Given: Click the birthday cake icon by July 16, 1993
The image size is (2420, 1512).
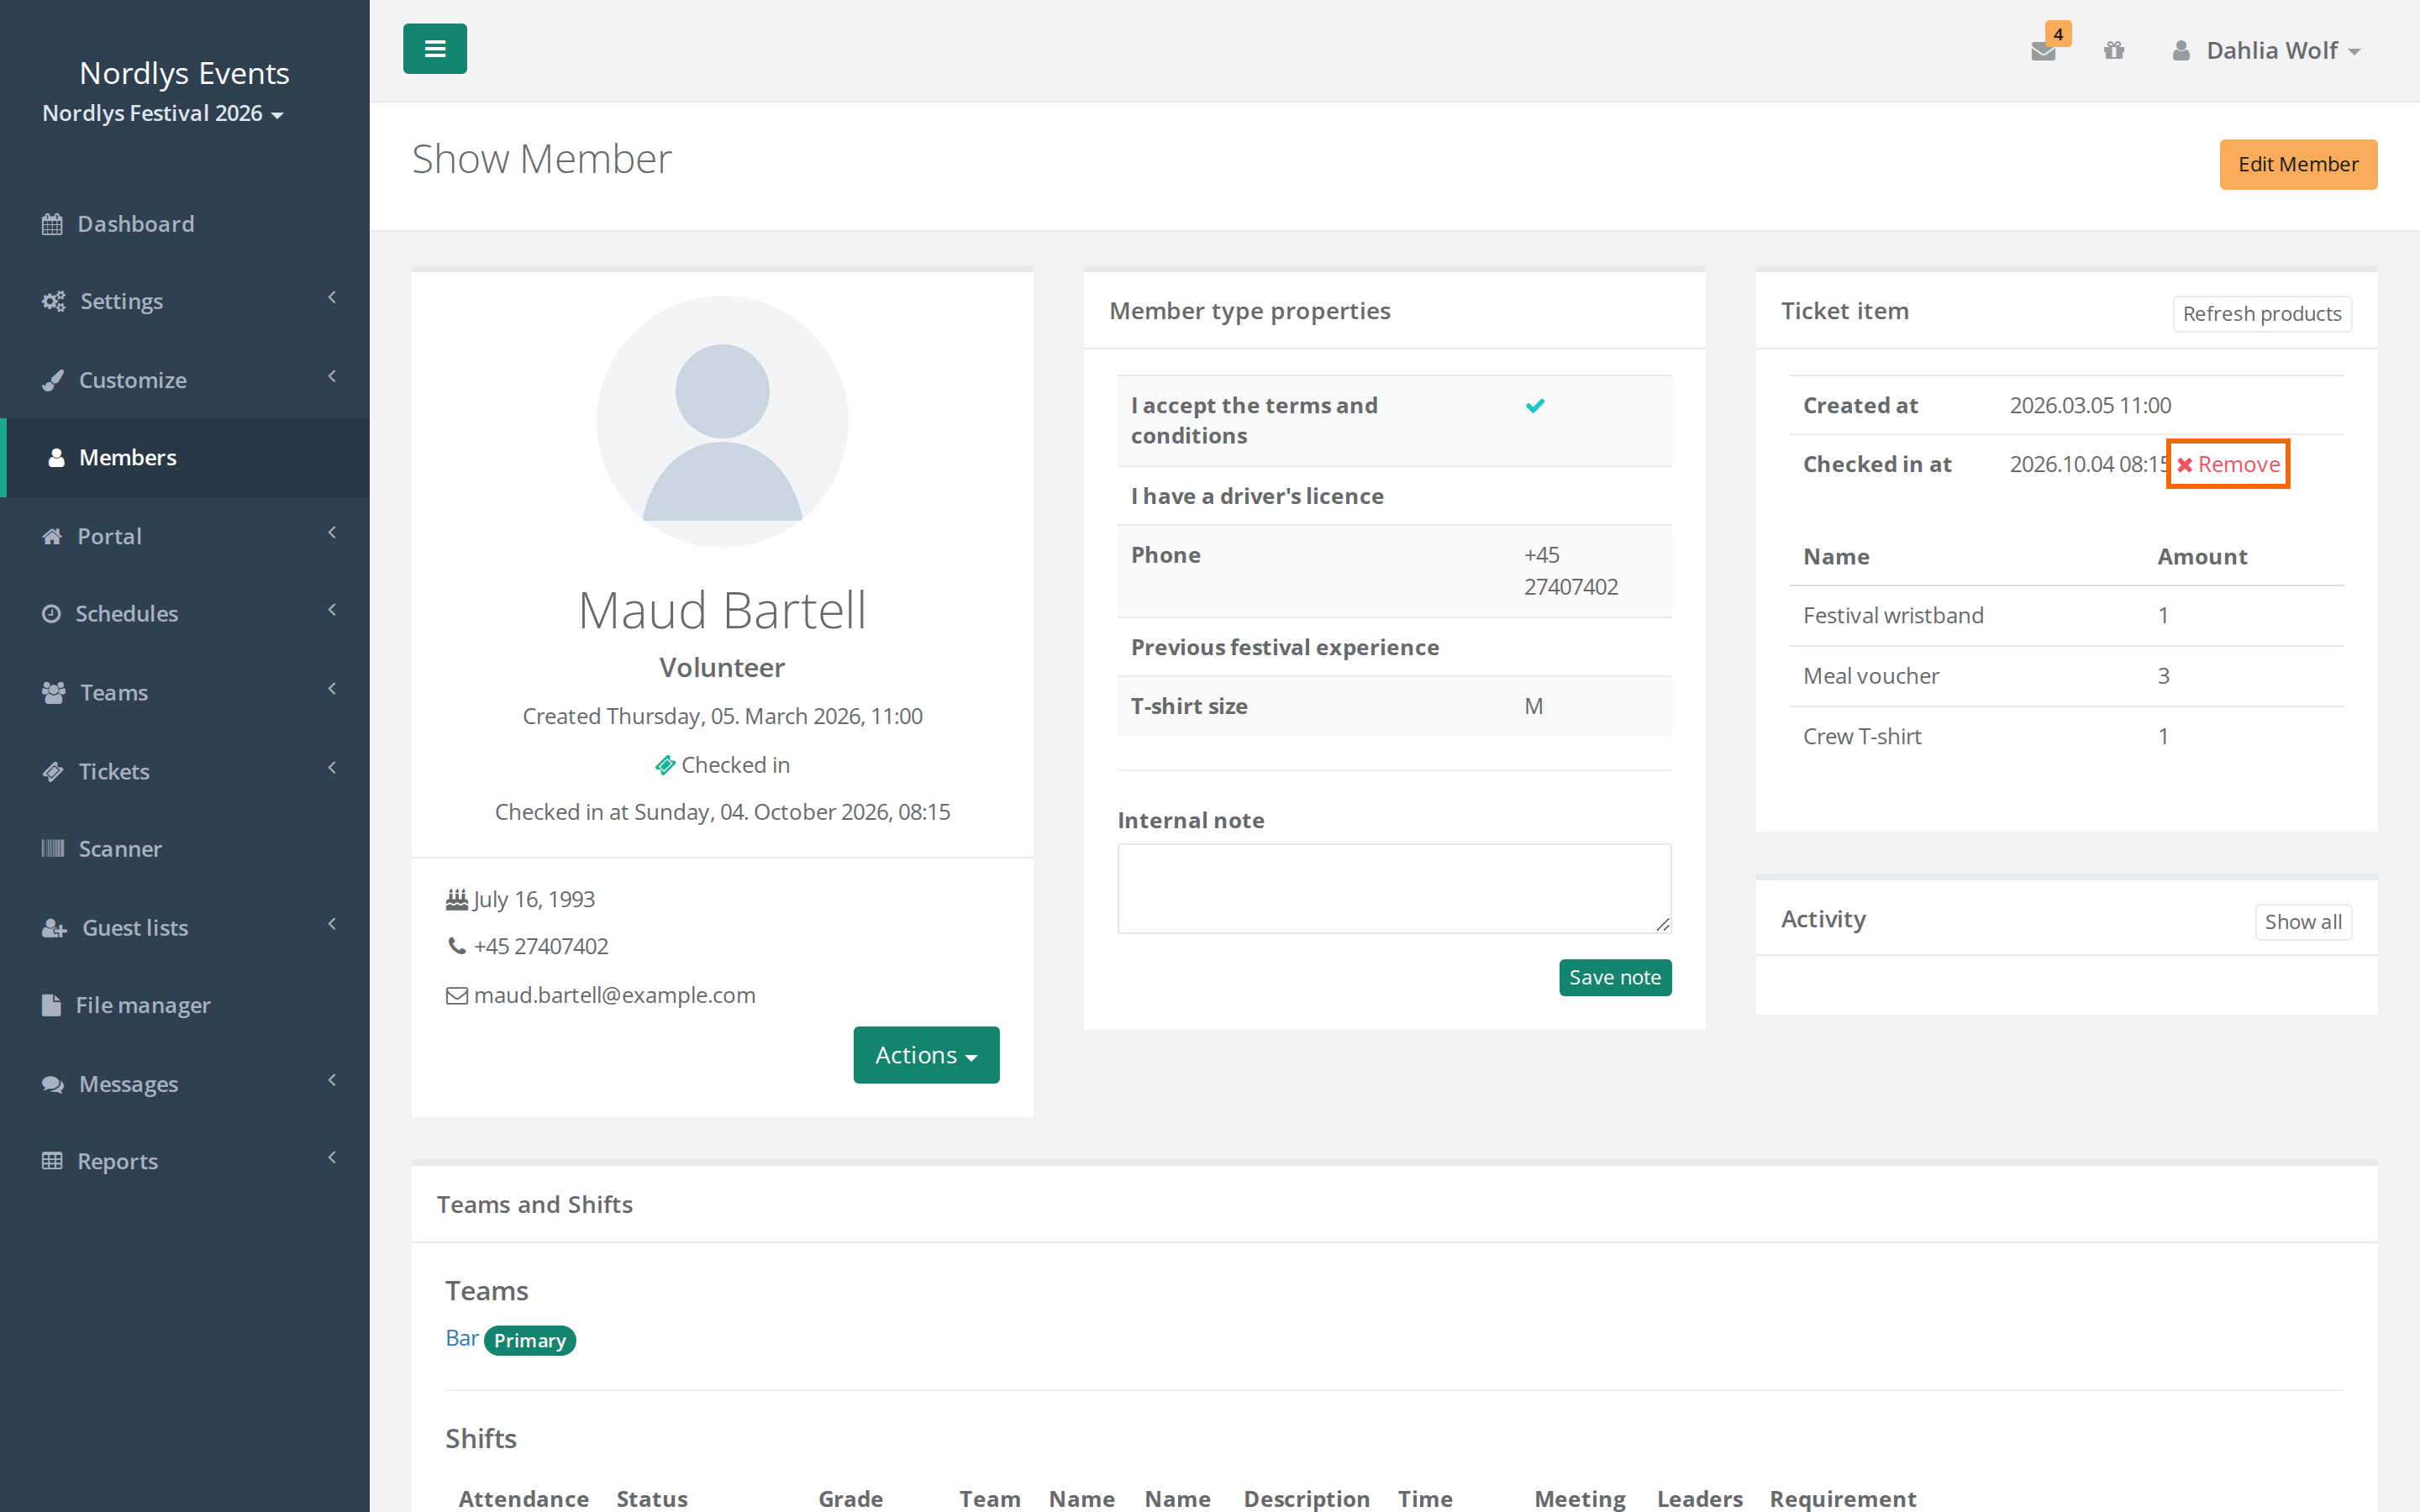Looking at the screenshot, I should coord(457,899).
